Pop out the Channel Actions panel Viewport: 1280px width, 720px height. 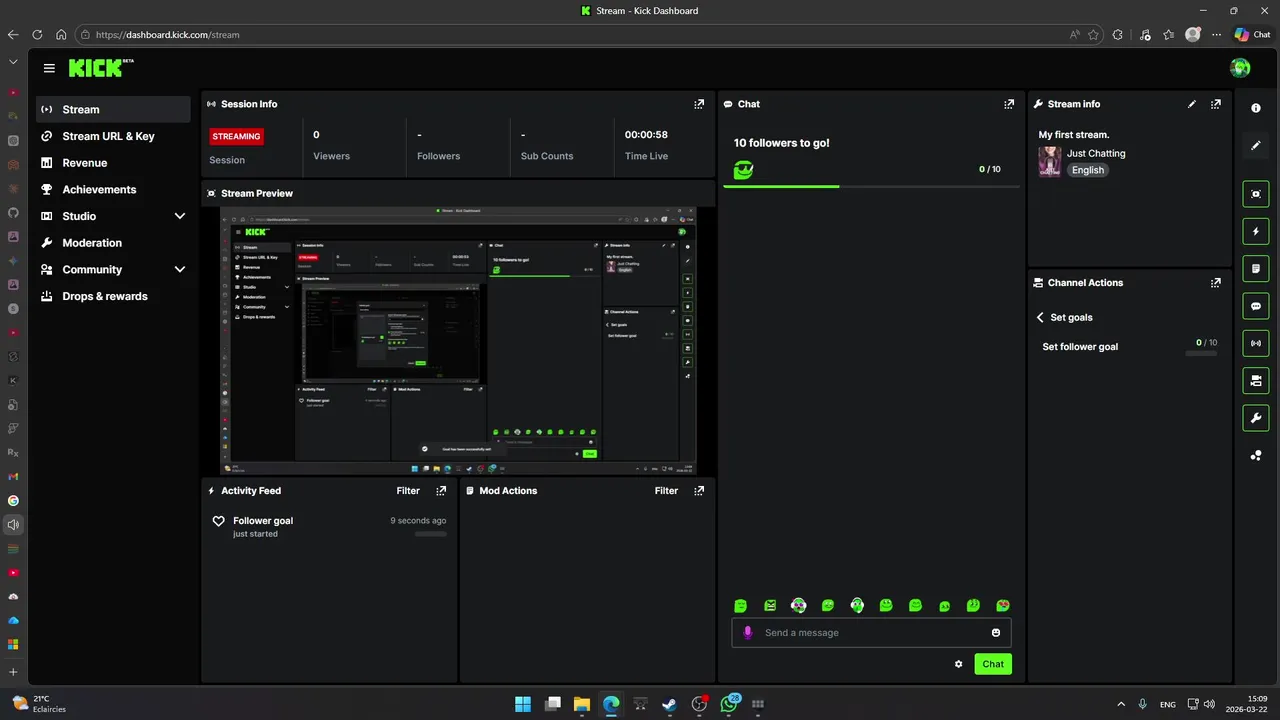click(x=1216, y=283)
